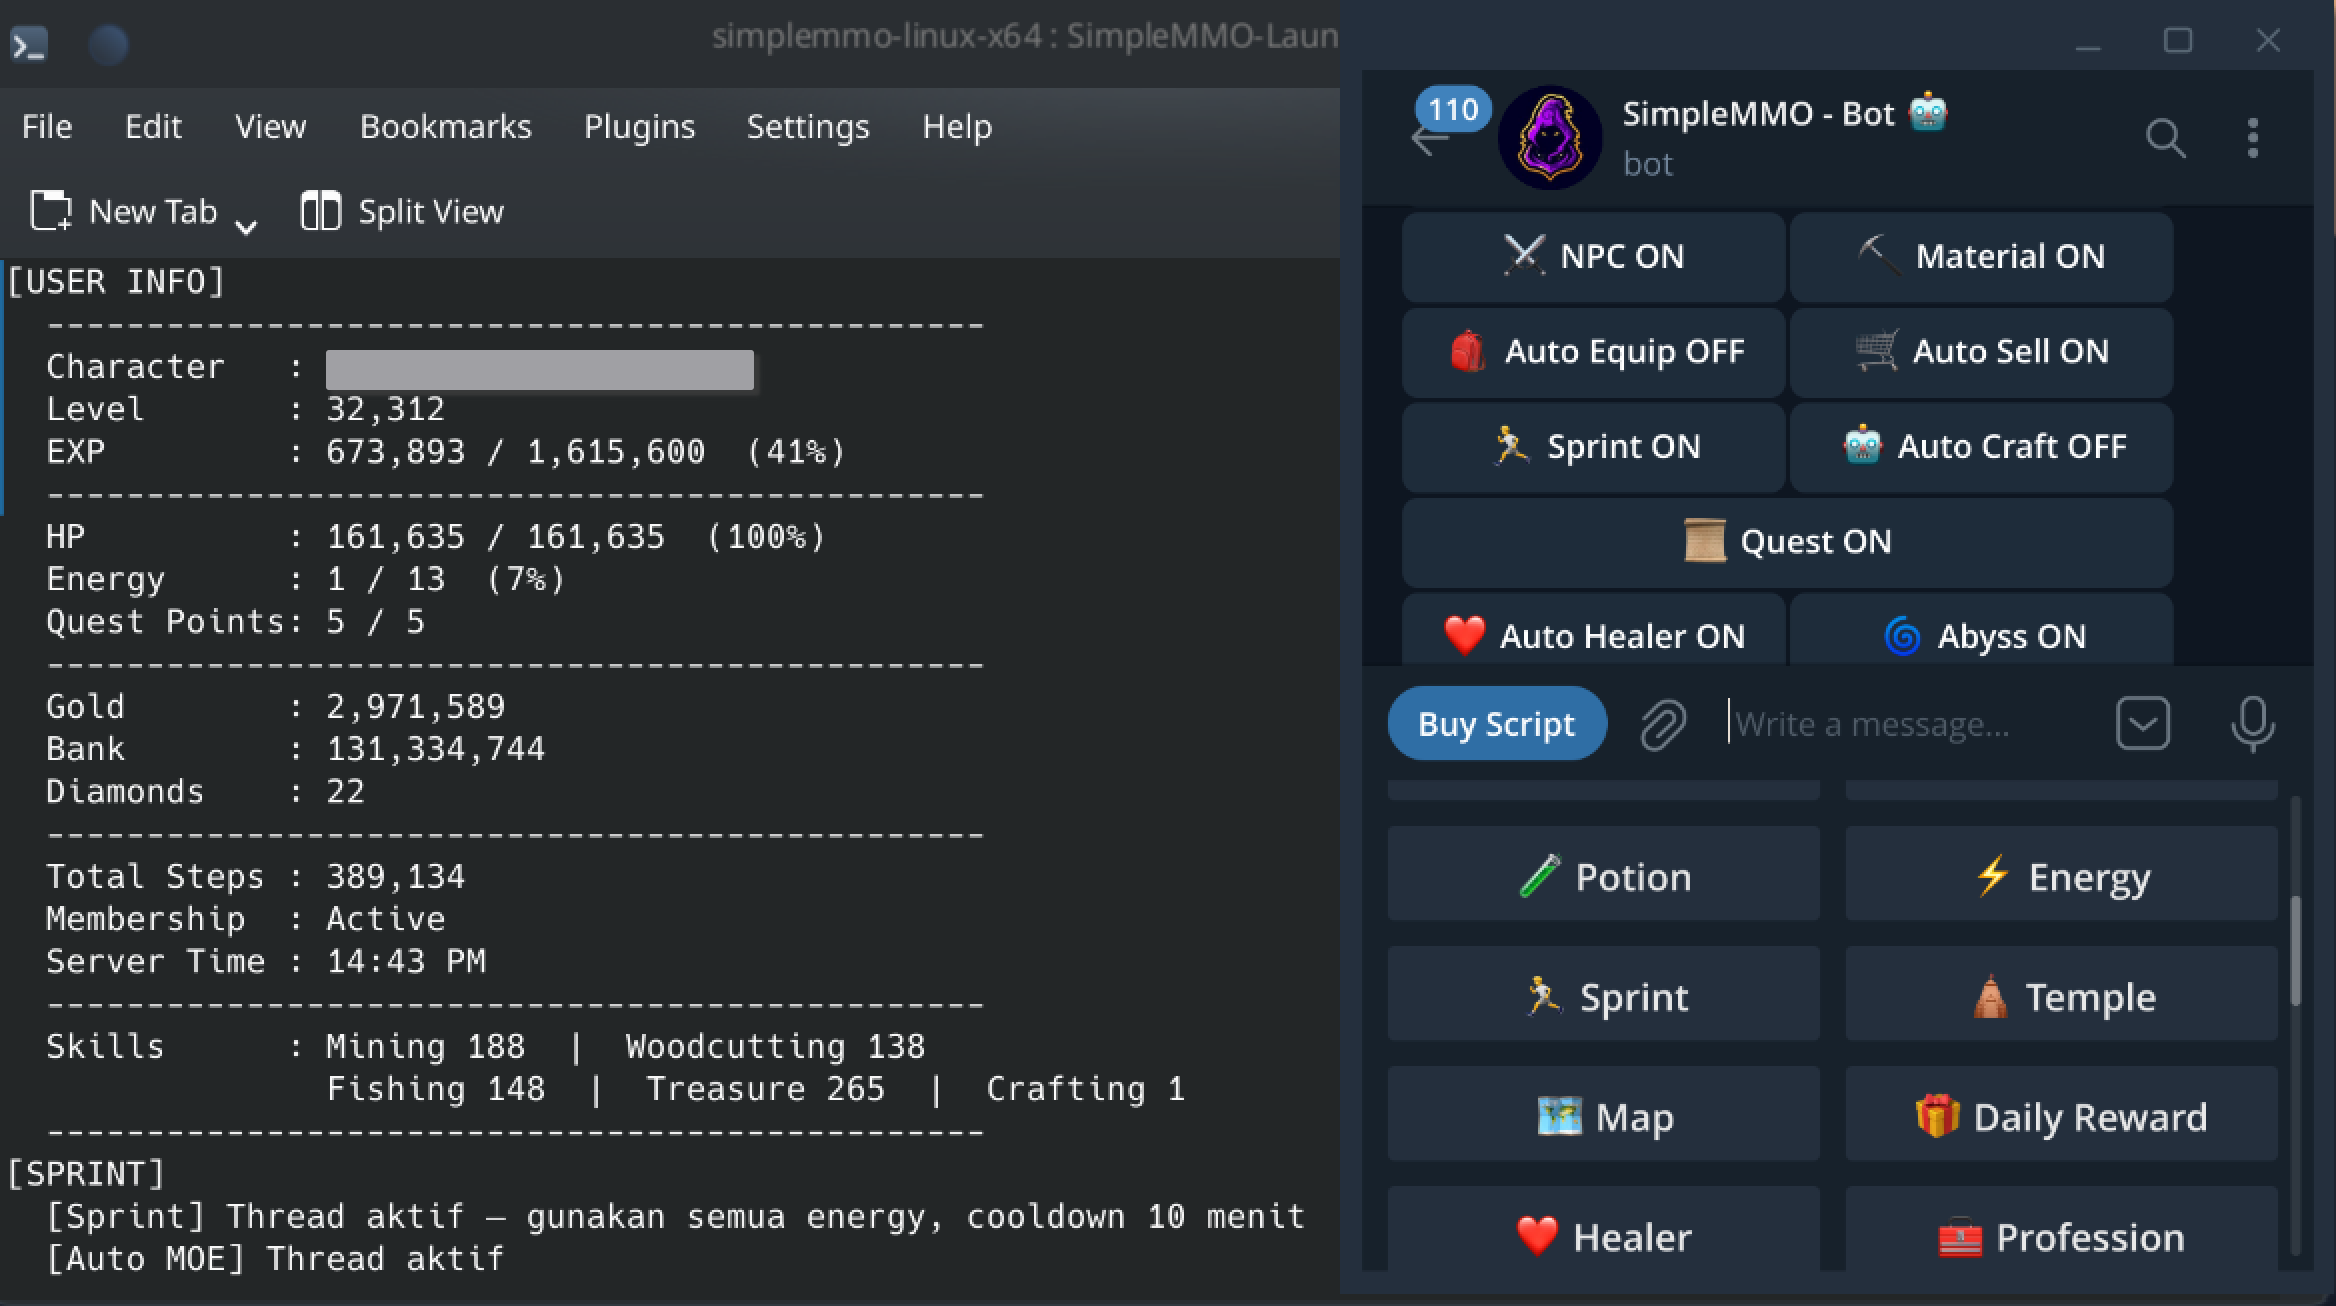Click the Map keyboard button

(x=1603, y=1113)
